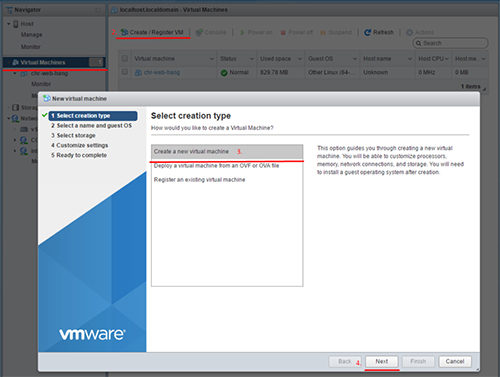Click the Other Linux guest OS cell
The image size is (500, 377).
[332, 72]
